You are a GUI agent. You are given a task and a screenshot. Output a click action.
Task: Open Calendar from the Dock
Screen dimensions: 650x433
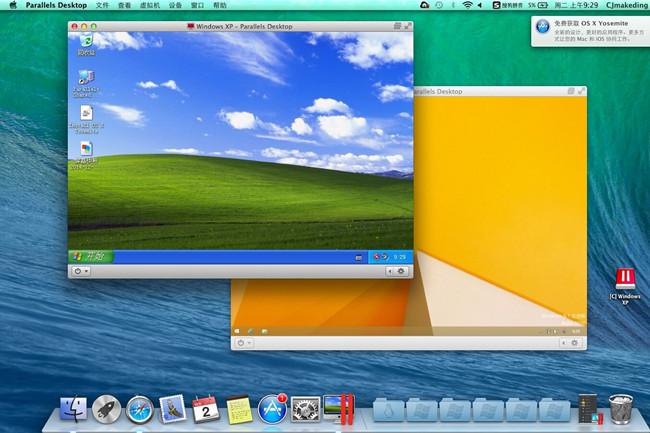pos(206,409)
